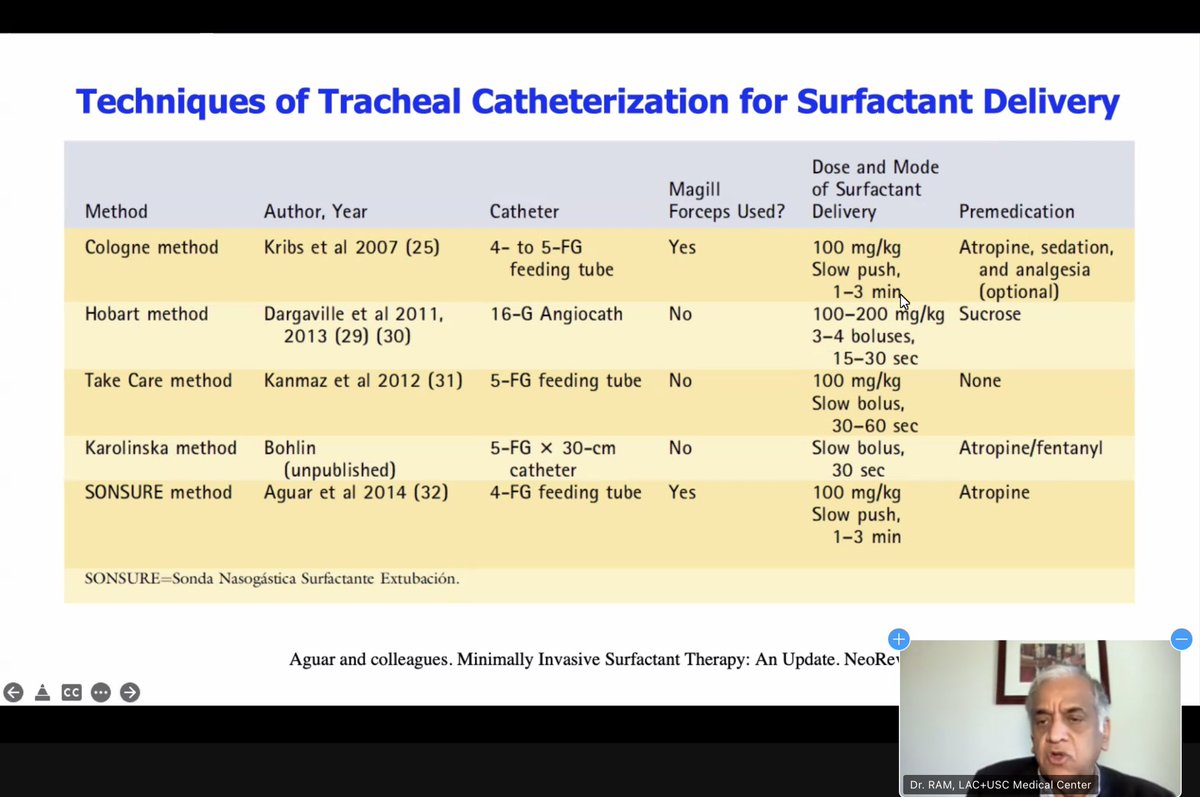This screenshot has width=1200, height=797.
Task: Advance to the next slide with the forward arrow
Action: click(x=130, y=692)
